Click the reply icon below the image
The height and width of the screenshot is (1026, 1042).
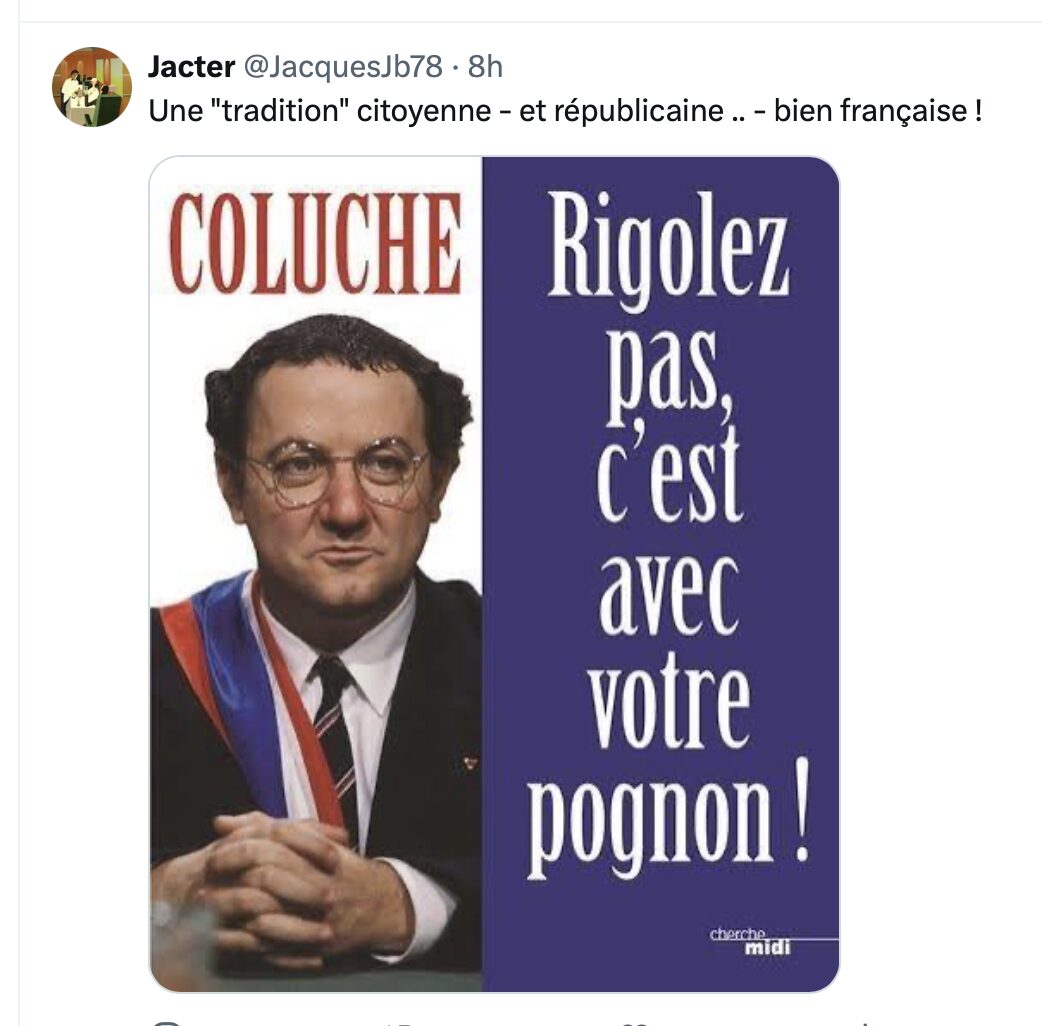(x=166, y=1023)
